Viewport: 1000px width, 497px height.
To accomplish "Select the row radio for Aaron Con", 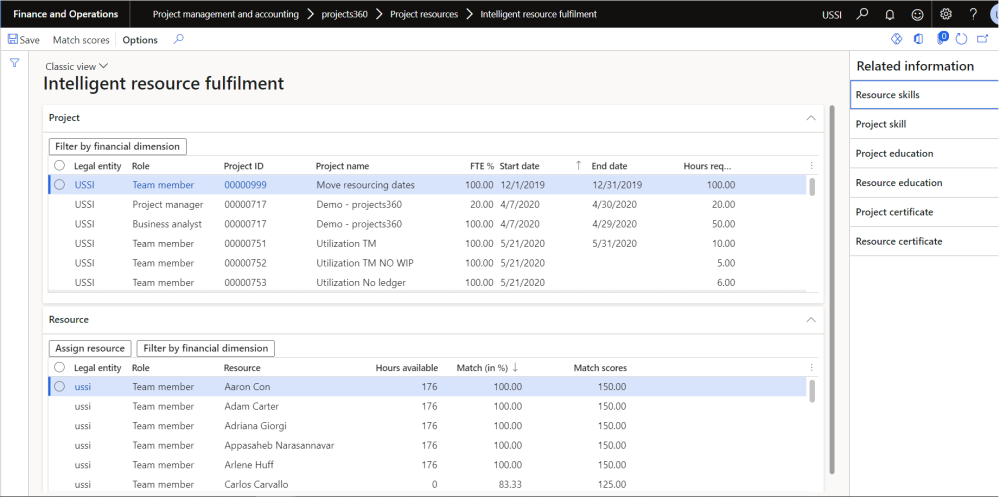I will coord(60,387).
